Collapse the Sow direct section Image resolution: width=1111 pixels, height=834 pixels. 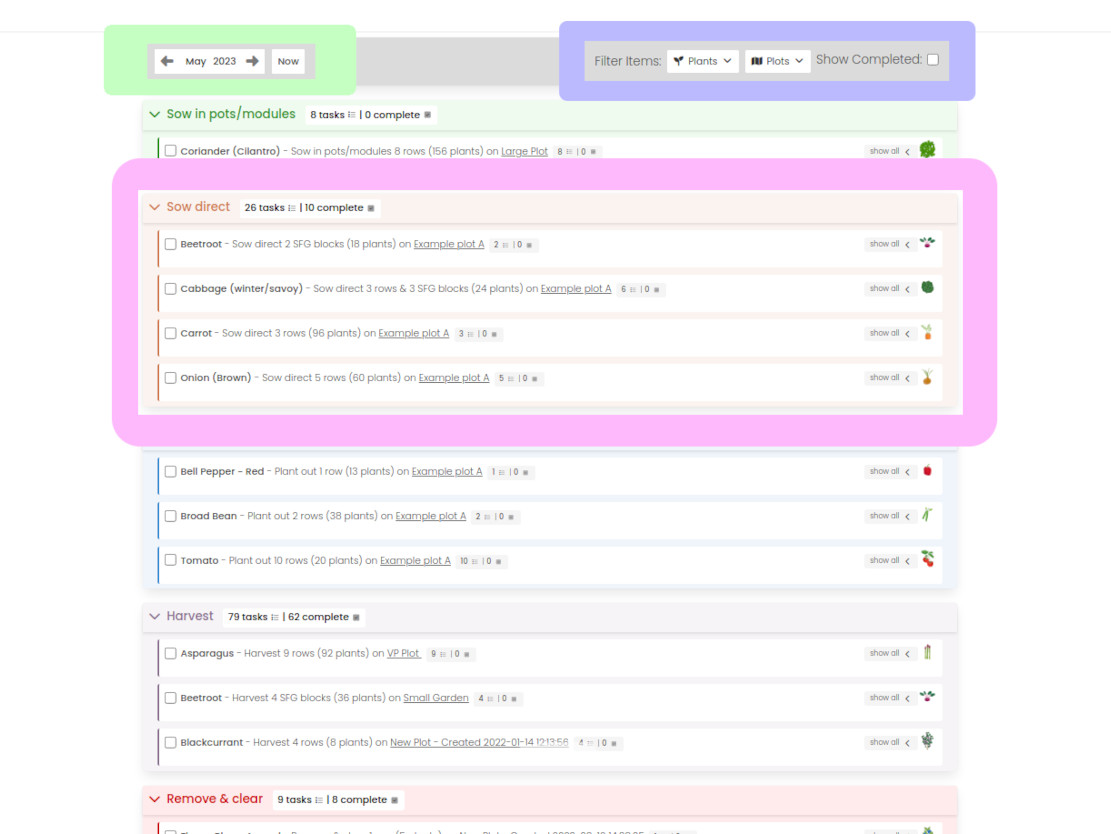[x=155, y=207]
